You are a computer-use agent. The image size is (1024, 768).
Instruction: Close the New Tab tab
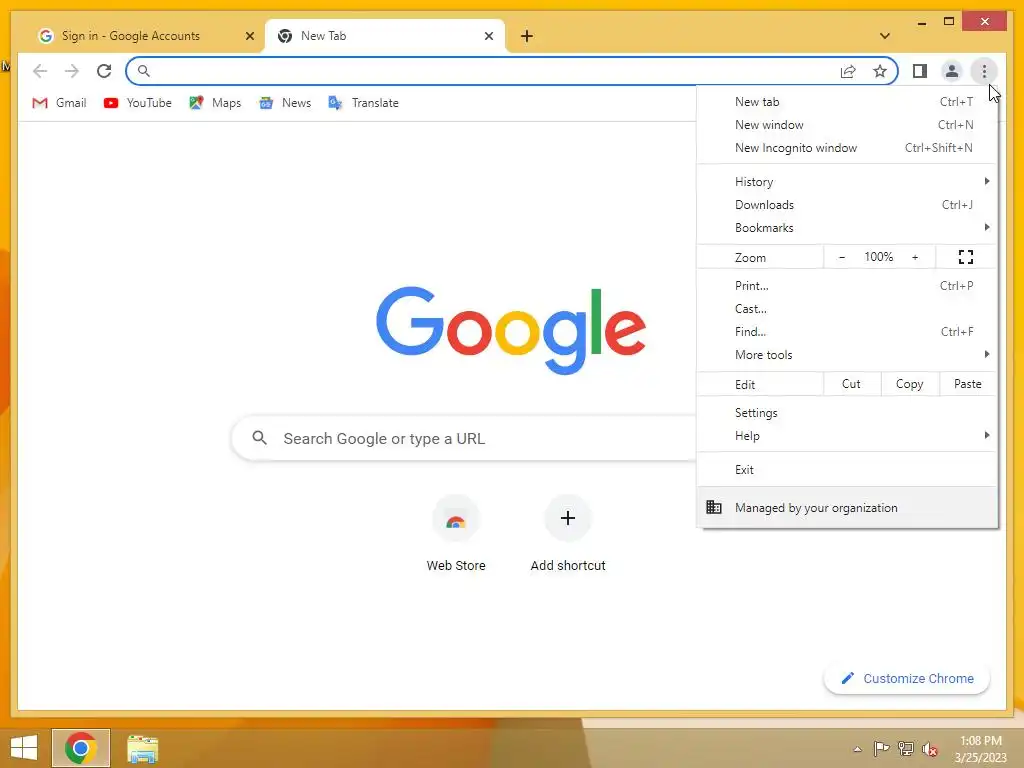(x=488, y=36)
